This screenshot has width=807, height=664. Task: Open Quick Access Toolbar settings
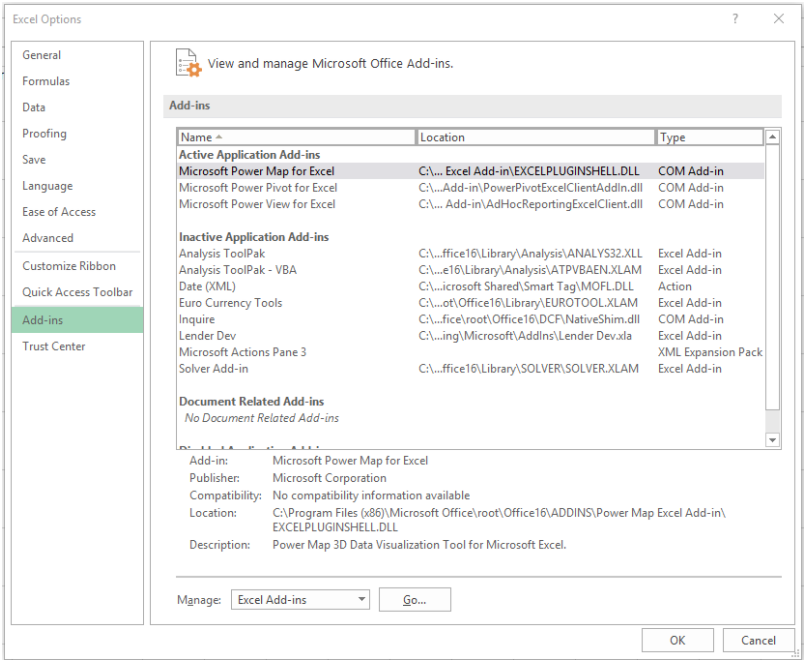[77, 292]
